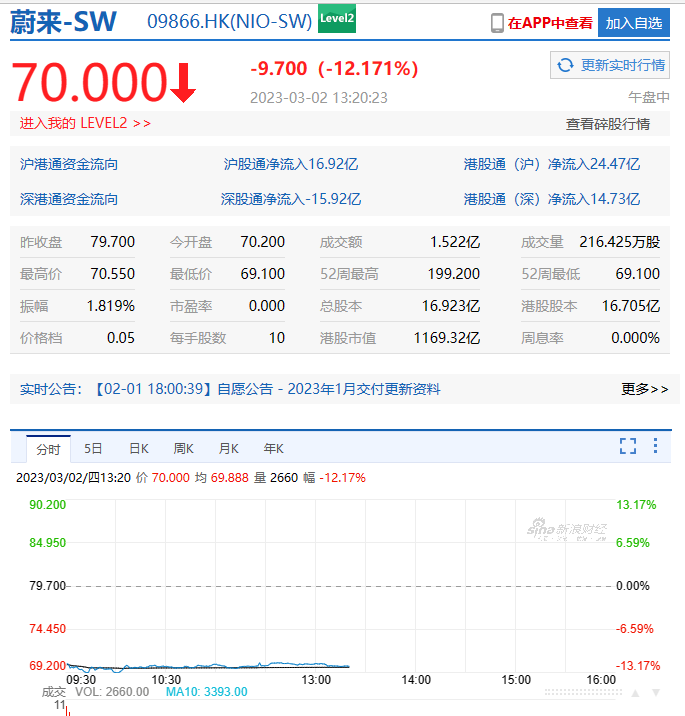Switch to the 日K chart tab
685x716 pixels.
(x=138, y=449)
